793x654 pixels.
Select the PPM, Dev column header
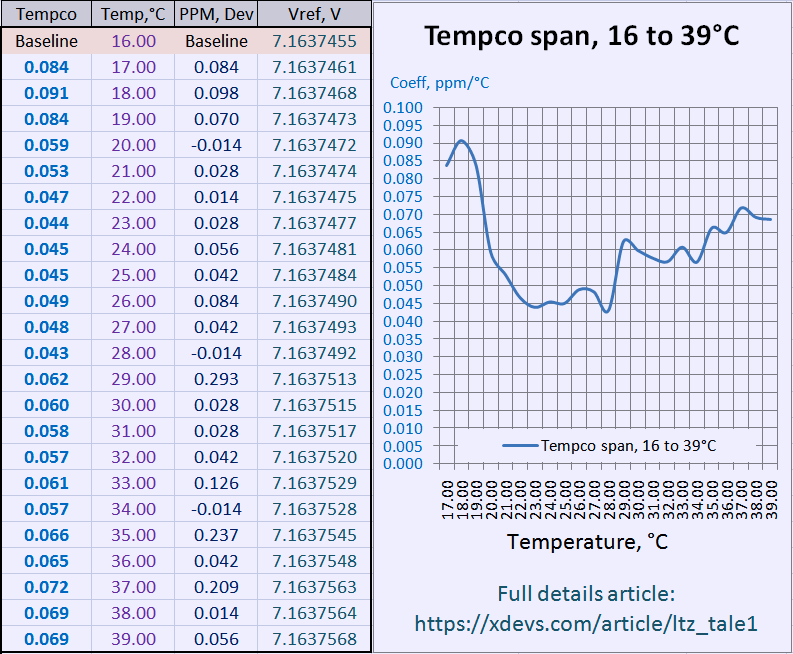pyautogui.click(x=216, y=14)
